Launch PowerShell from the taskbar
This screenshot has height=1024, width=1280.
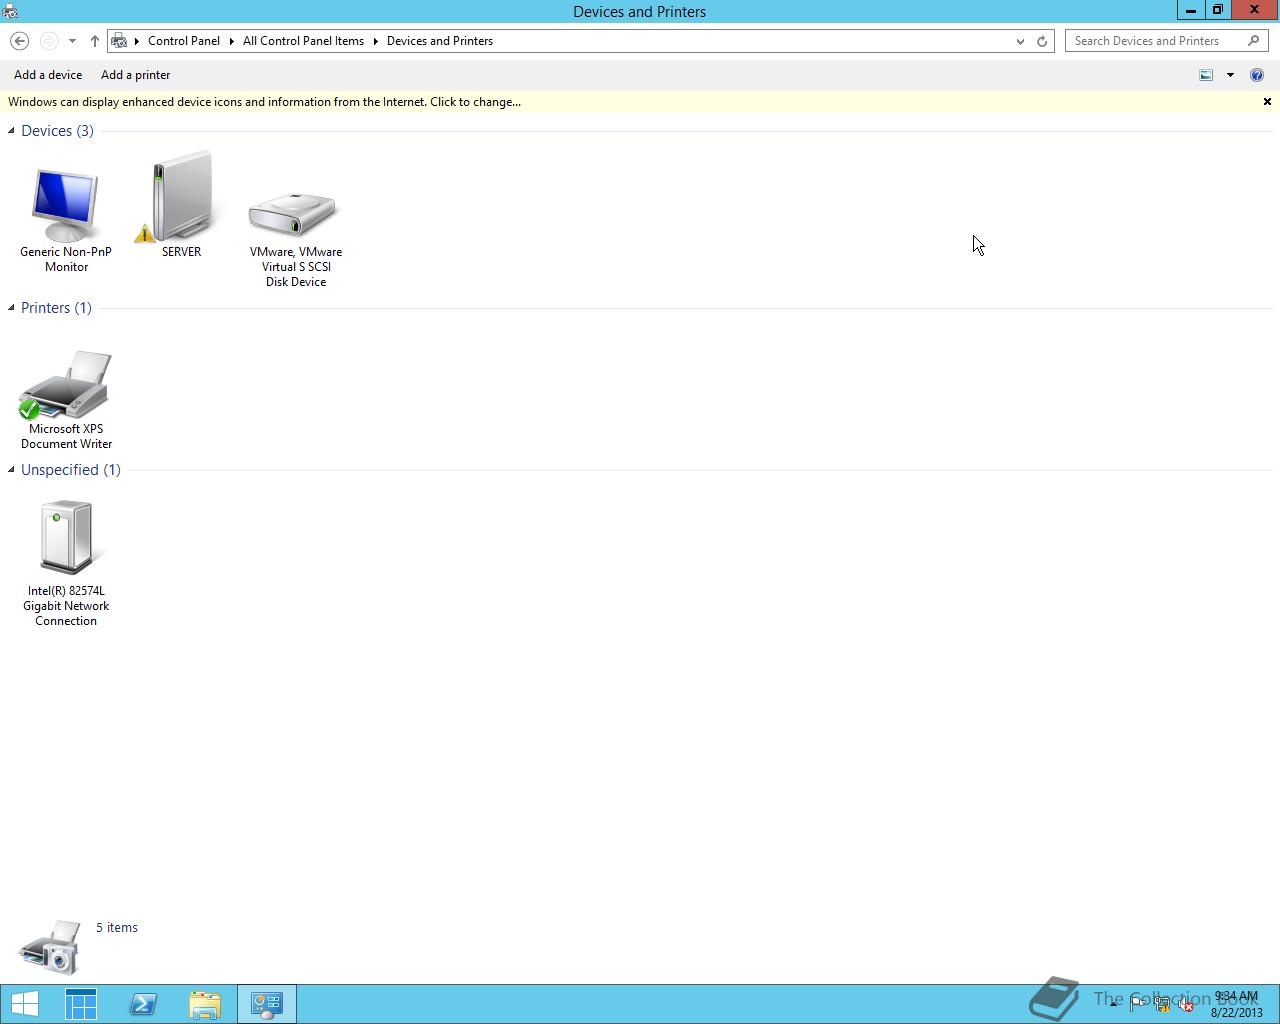(143, 1004)
